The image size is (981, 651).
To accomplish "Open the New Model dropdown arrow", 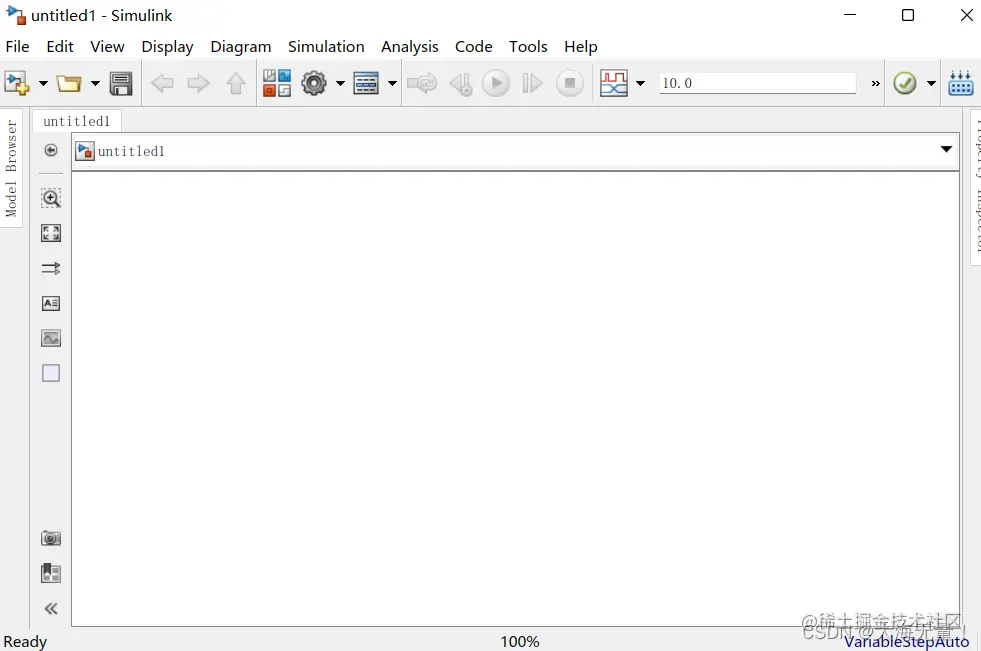I will [x=43, y=83].
